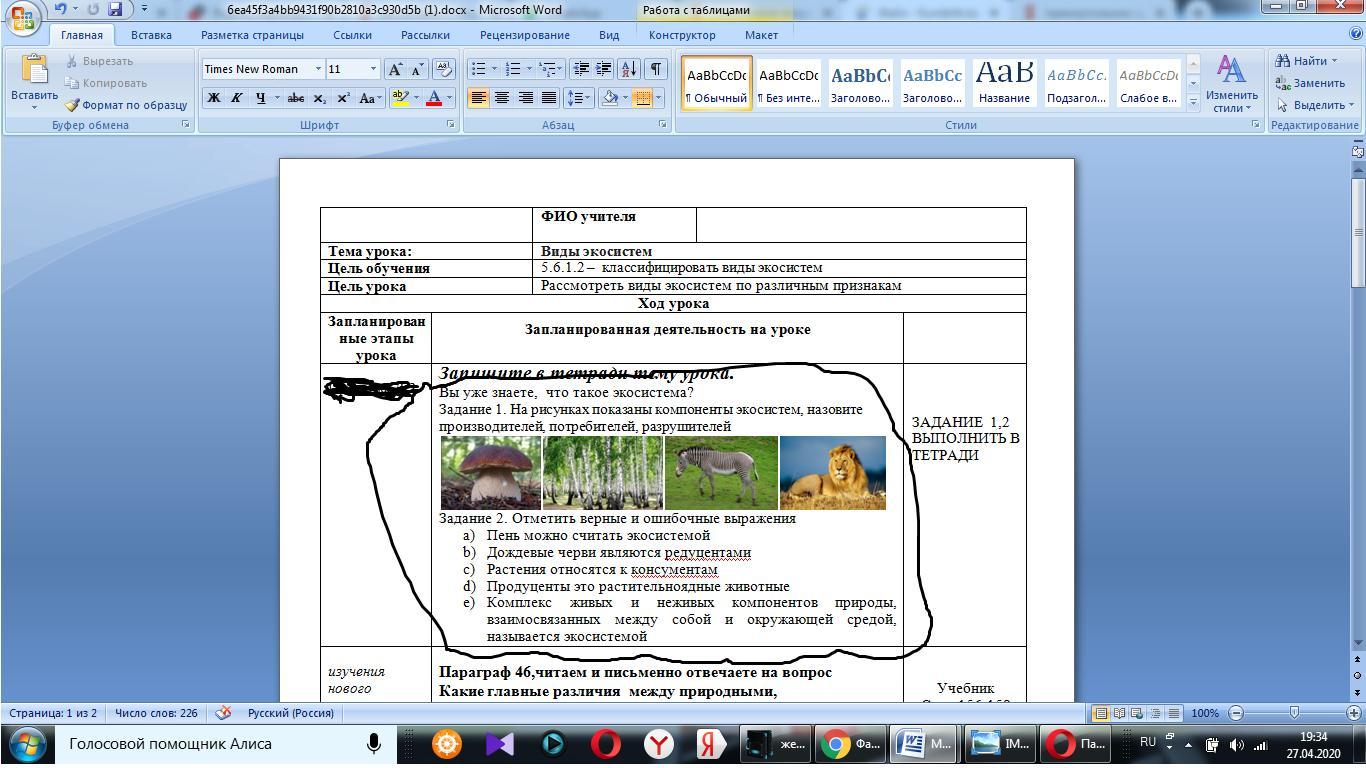Screen dimensions: 1366x768
Task: Apply subscript formatting
Action: (x=320, y=98)
